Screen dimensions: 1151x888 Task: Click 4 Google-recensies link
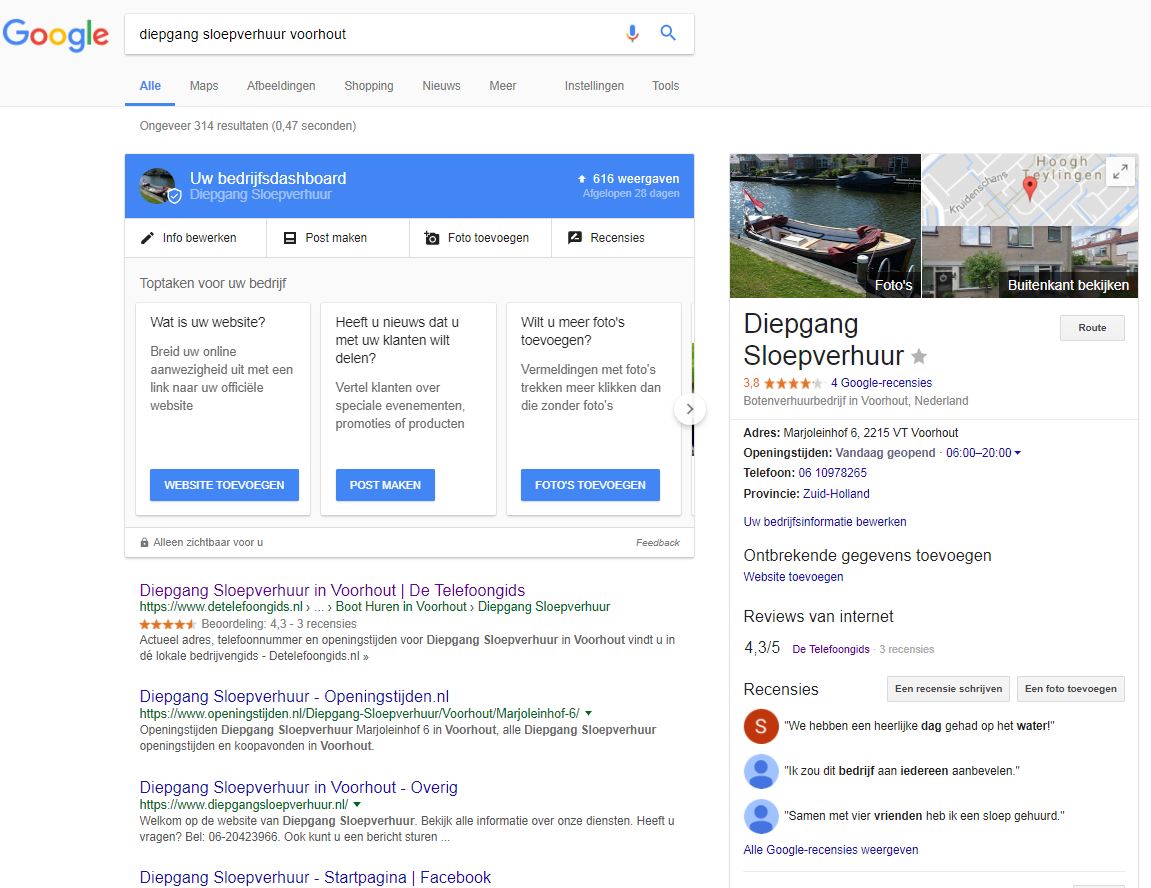click(881, 383)
